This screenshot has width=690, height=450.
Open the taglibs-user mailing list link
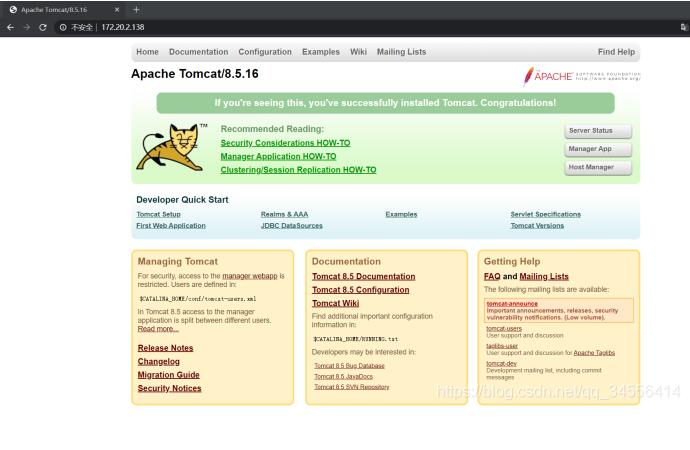502,346
